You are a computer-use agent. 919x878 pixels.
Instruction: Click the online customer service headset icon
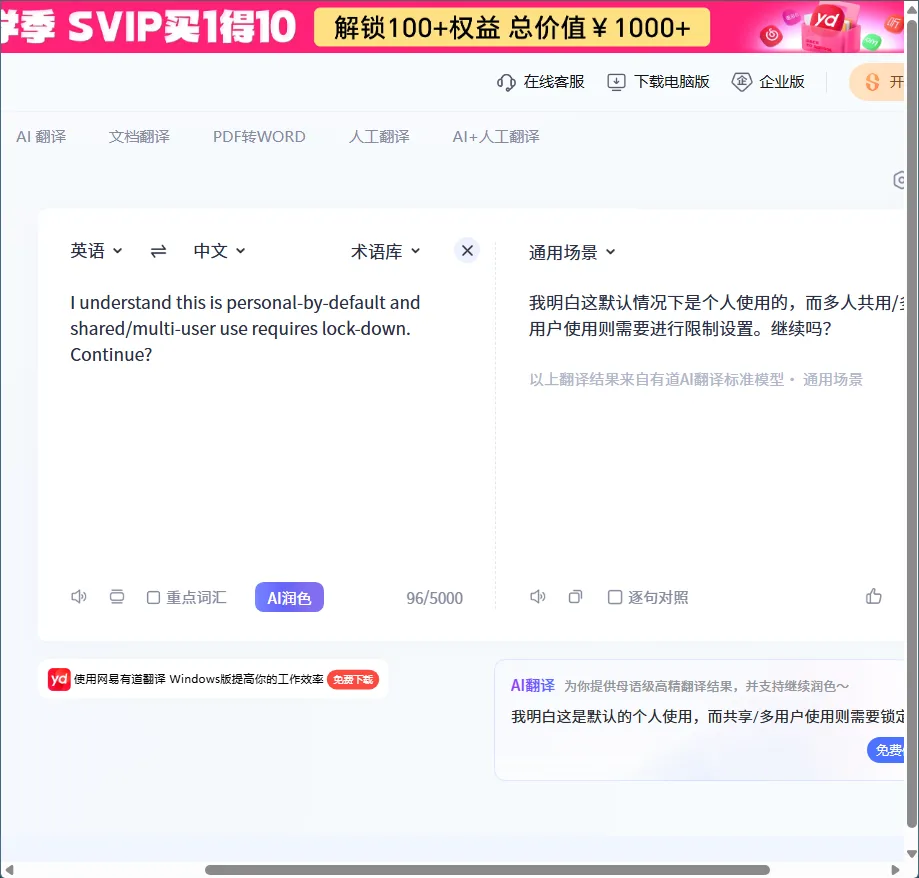(x=506, y=82)
